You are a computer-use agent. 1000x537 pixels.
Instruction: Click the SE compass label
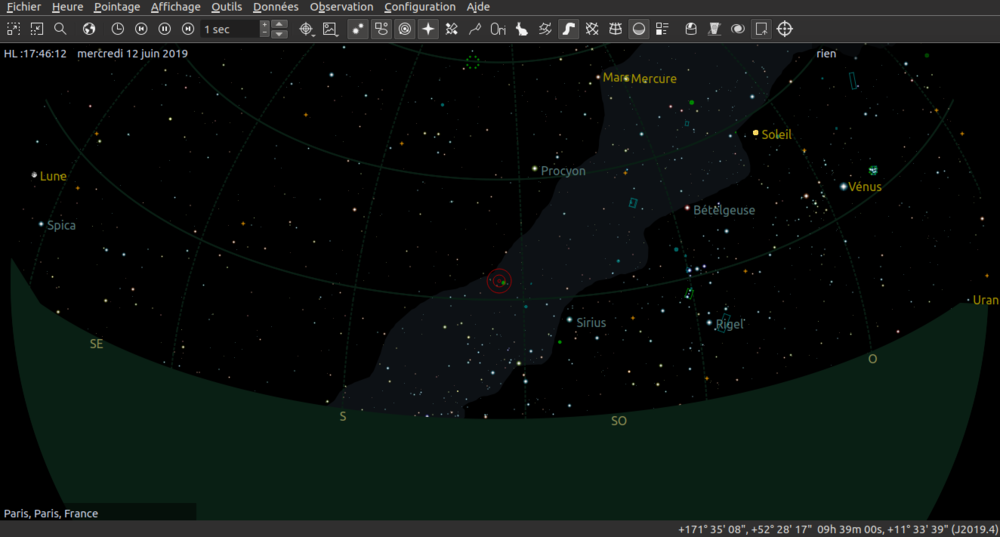(x=96, y=344)
